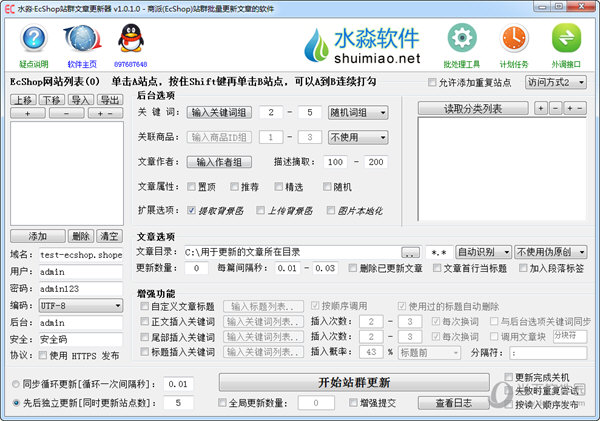Open the 不使用 related goods dropdown
This screenshot has width=600, height=421.
[x=358, y=137]
